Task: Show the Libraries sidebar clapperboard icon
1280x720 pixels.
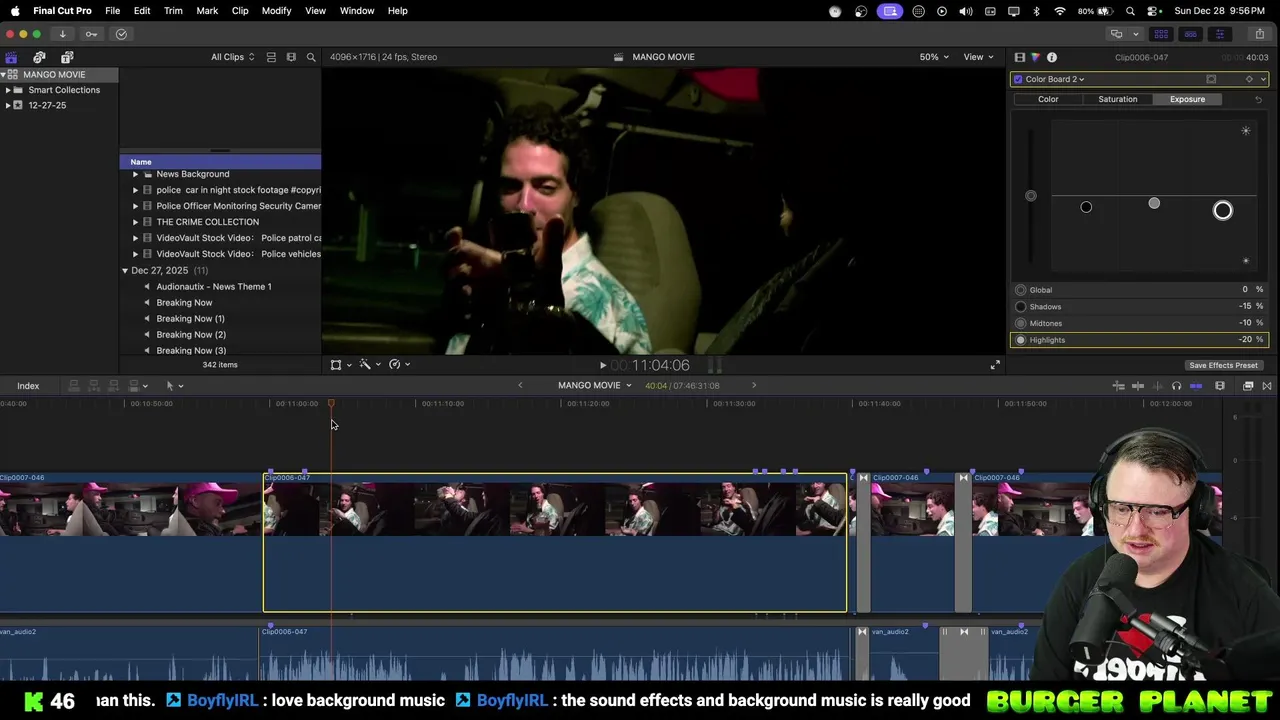Action: tap(11, 57)
